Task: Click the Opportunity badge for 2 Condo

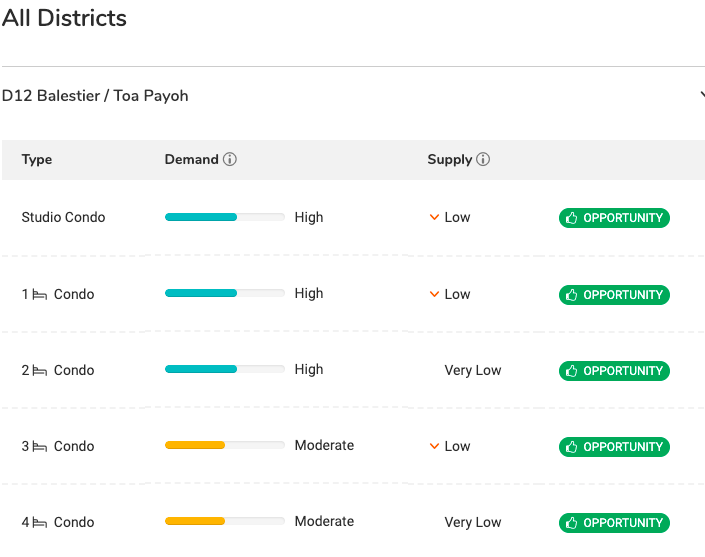Action: click(x=613, y=371)
